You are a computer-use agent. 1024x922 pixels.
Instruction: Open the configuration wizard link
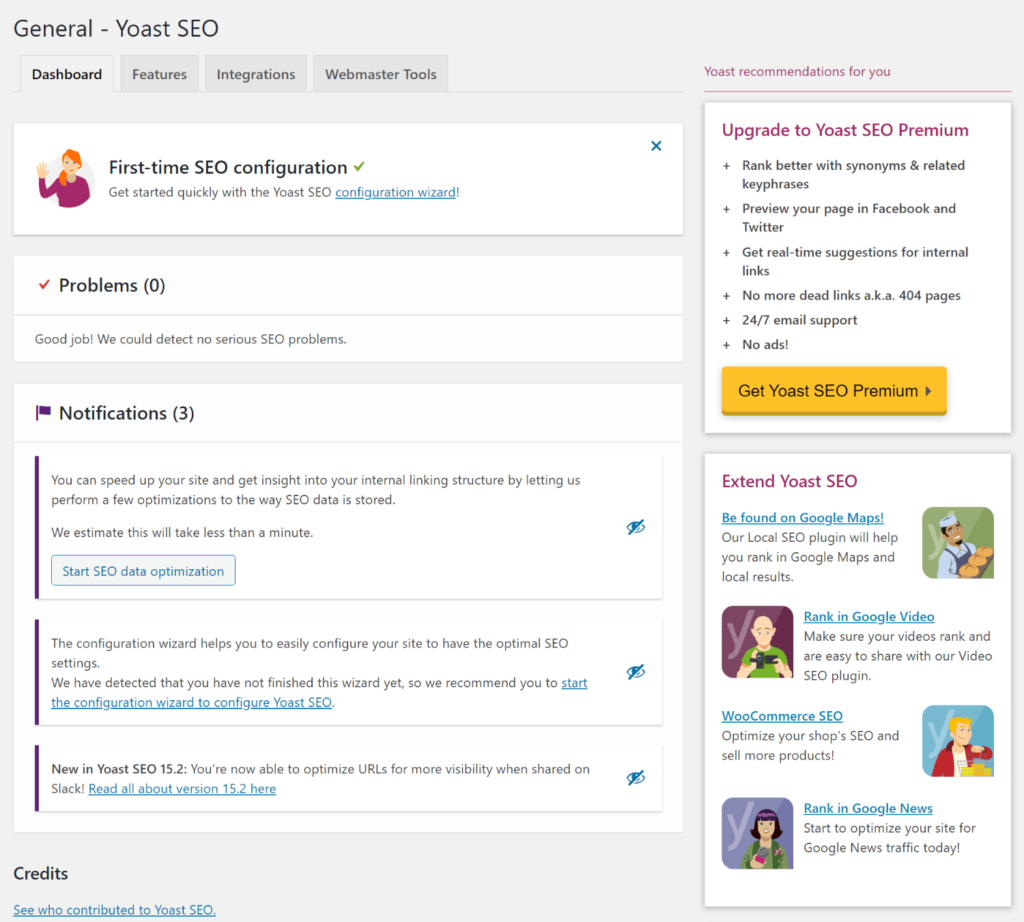pos(396,192)
